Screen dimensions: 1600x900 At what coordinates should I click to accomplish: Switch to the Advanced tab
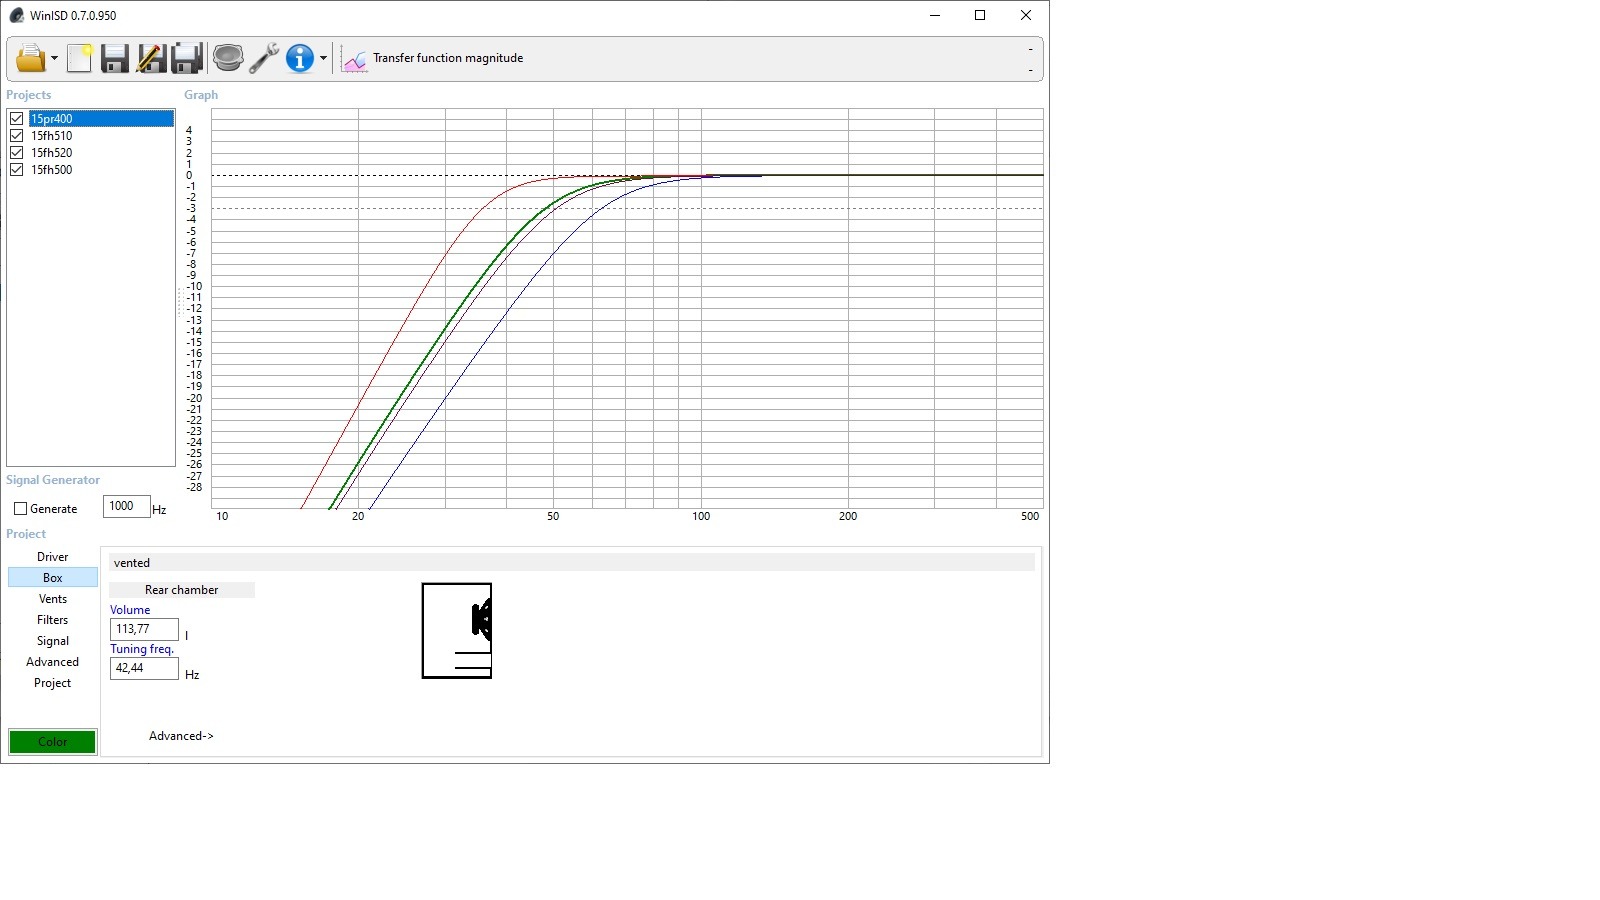pyautogui.click(x=53, y=662)
